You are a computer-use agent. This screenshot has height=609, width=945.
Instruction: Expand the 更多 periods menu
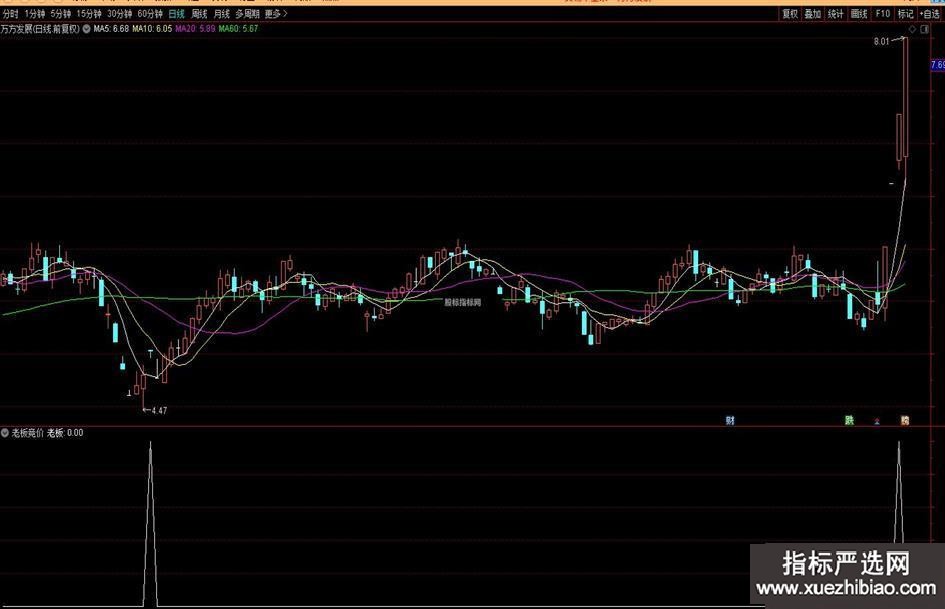click(276, 13)
